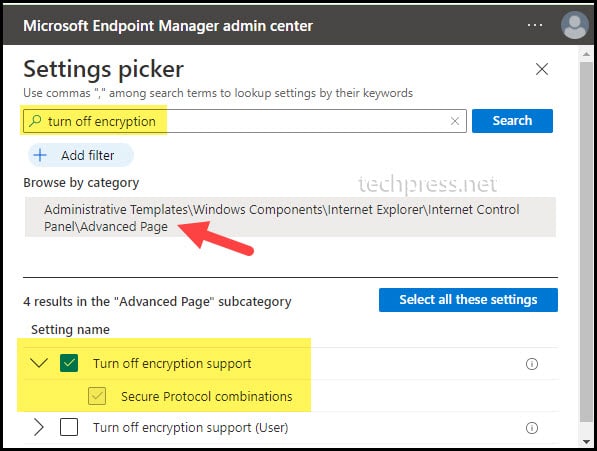Clear the search box text
This screenshot has height=451, width=597.
tap(455, 121)
